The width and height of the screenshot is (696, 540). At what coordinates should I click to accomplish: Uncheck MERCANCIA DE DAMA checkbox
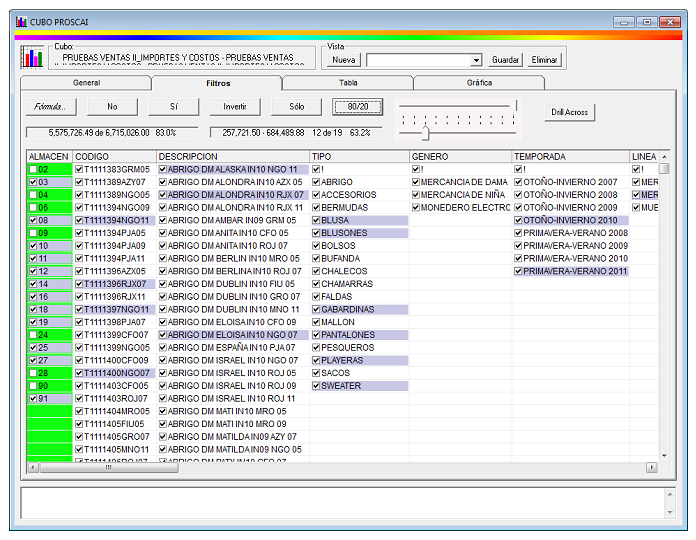(x=415, y=182)
